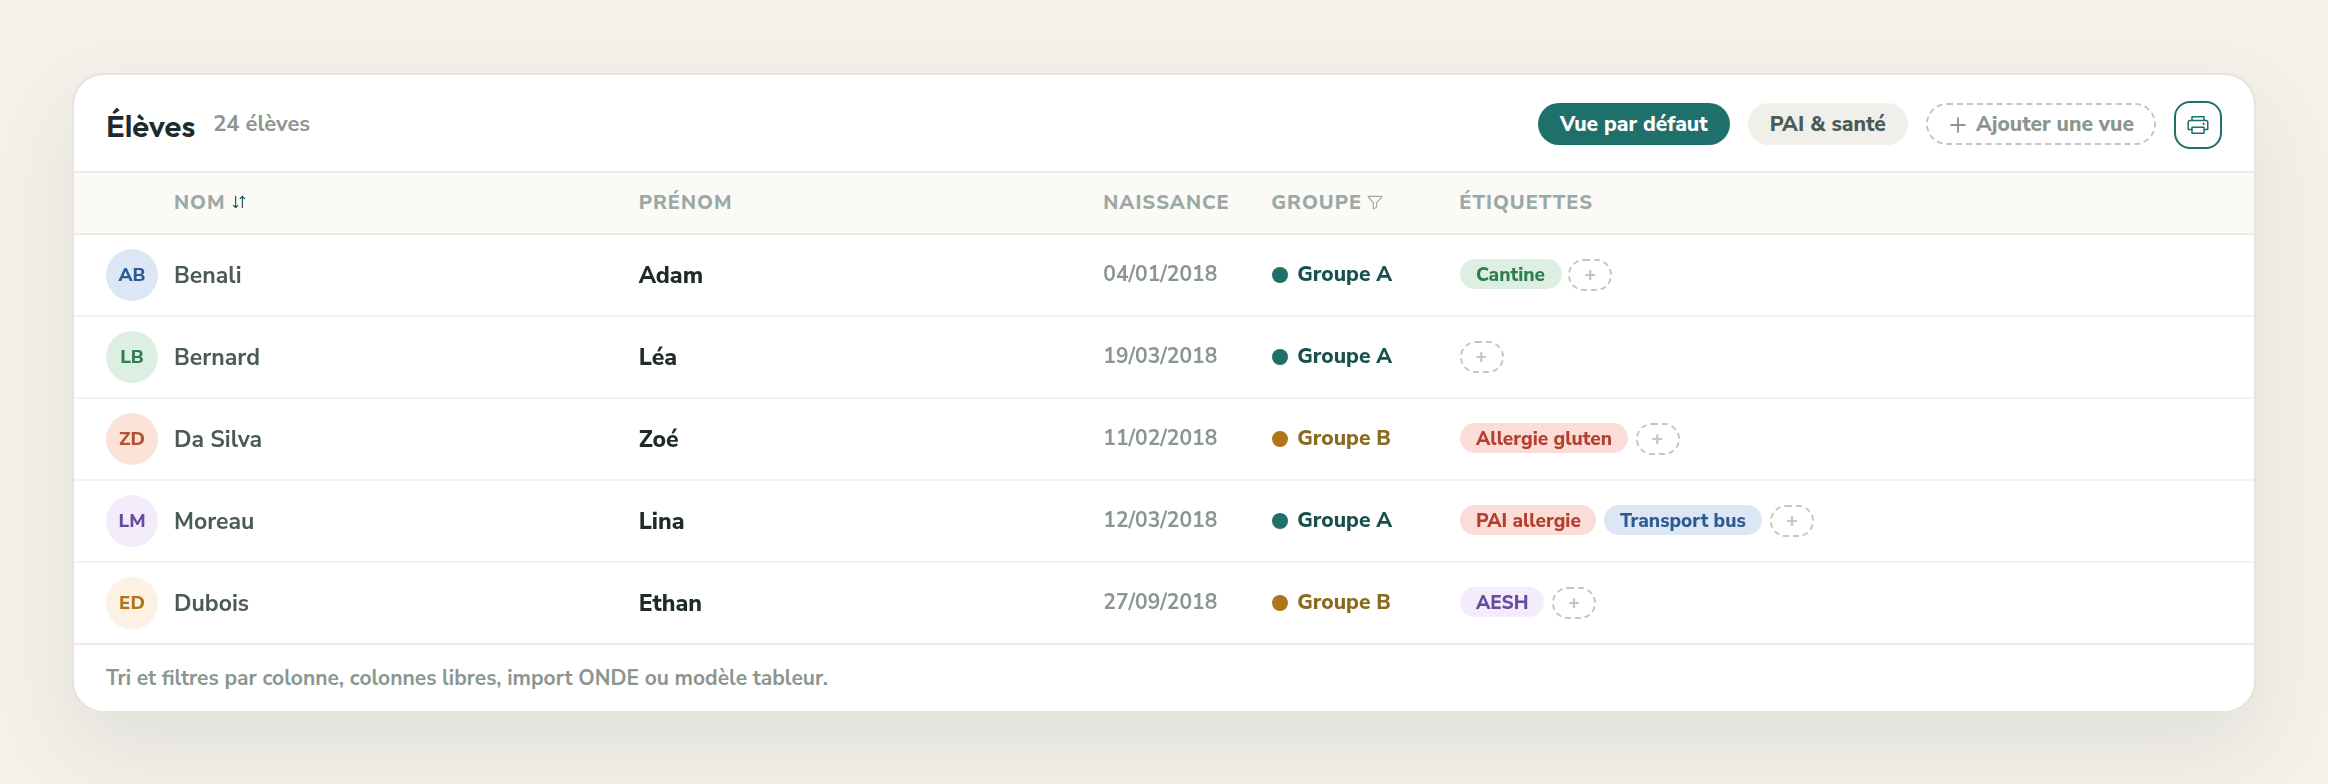Click birth date 04/01/2018
This screenshot has width=2328, height=784.
pos(1160,274)
